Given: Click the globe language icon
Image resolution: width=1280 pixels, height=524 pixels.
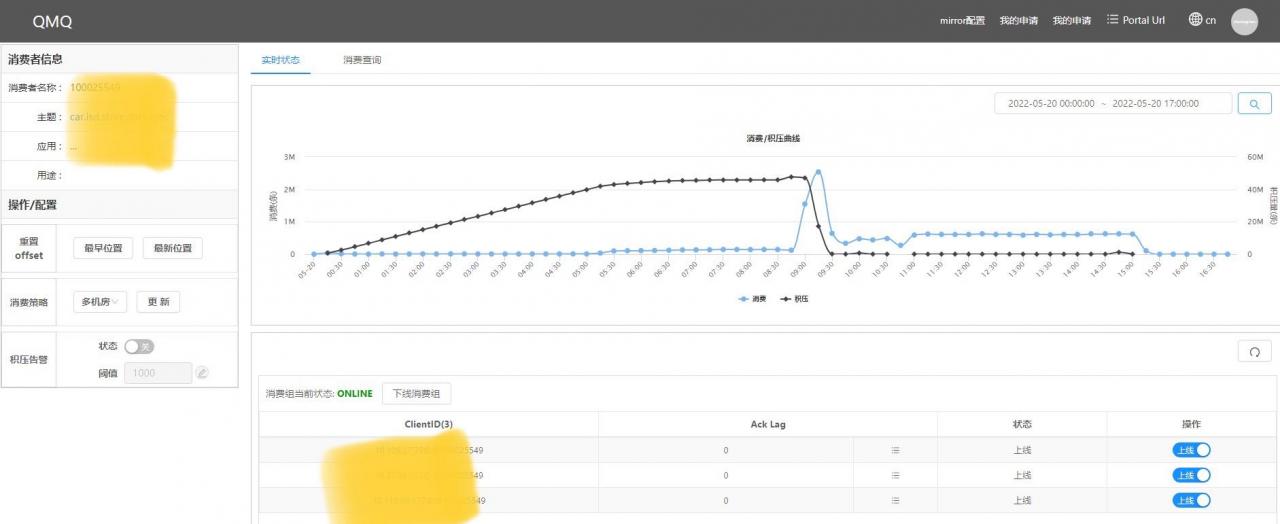Looking at the screenshot, I should click(x=1195, y=20).
